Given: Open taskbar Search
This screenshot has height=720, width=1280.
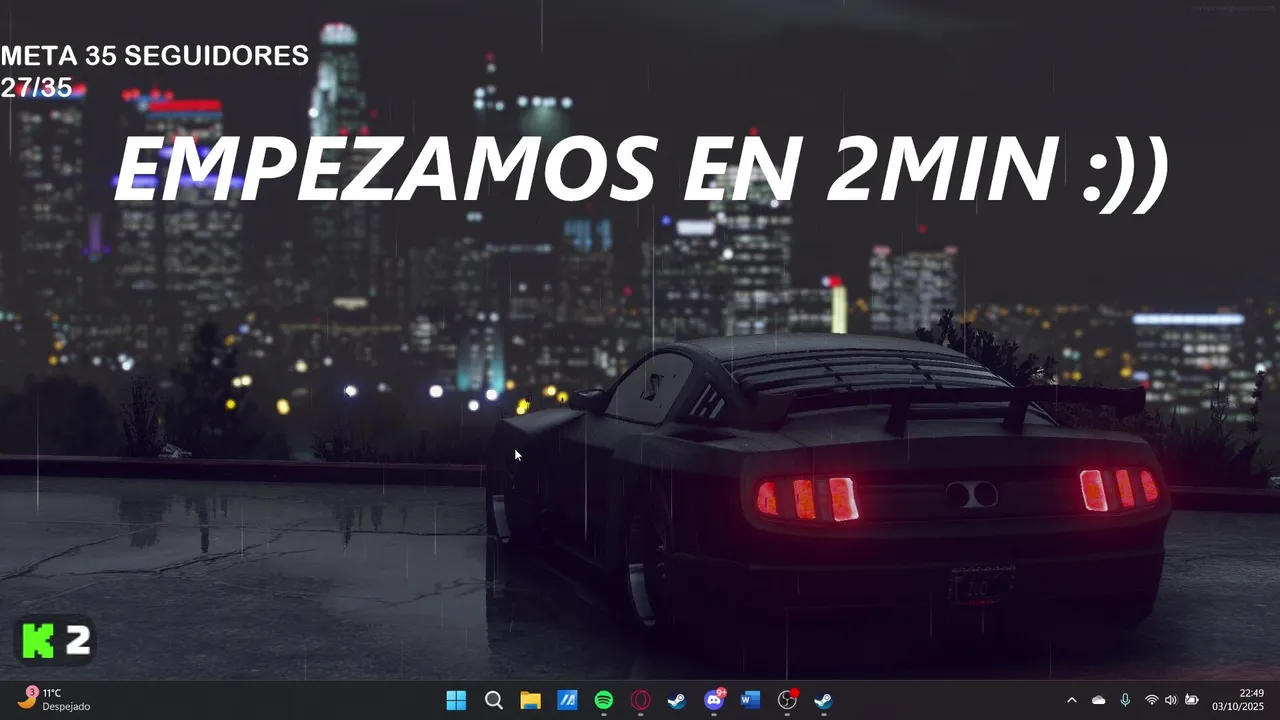Looking at the screenshot, I should point(493,700).
